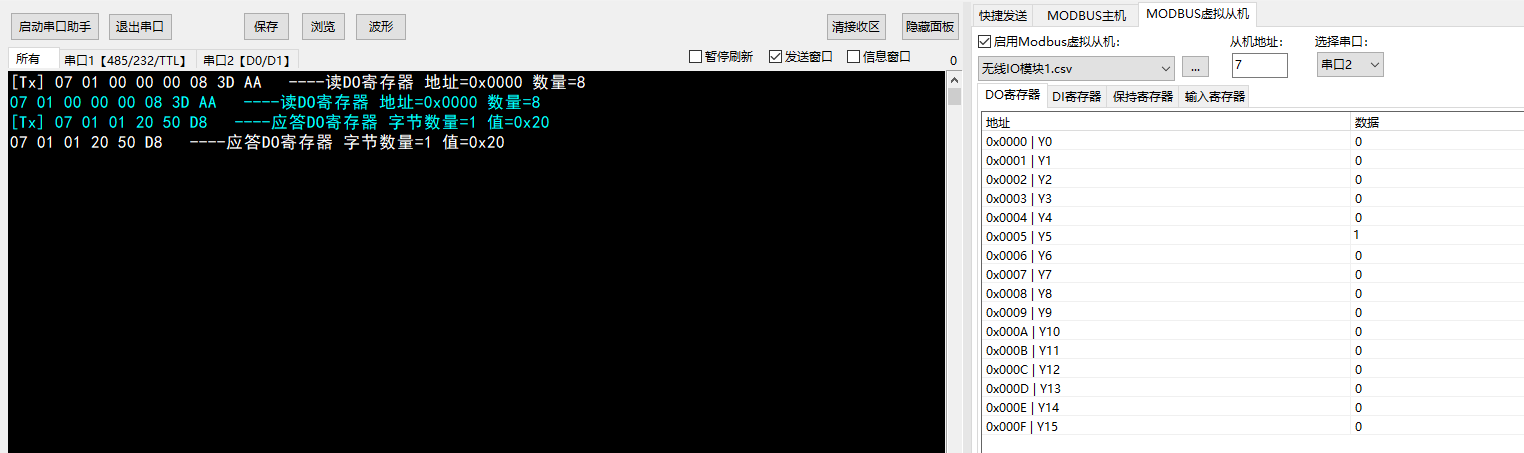
Task: Click the ... browse file button
Action: point(1195,67)
